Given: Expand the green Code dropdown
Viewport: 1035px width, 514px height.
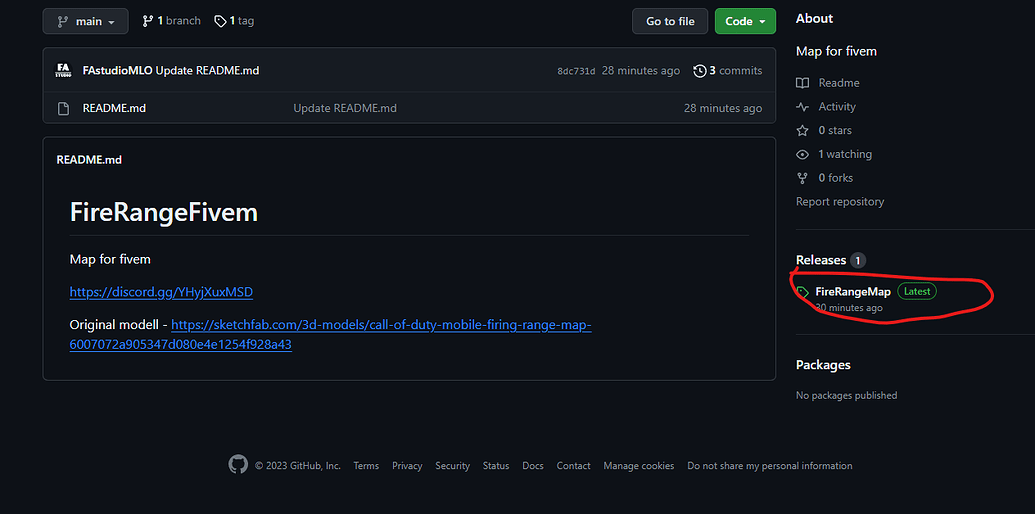Looking at the screenshot, I should point(745,21).
